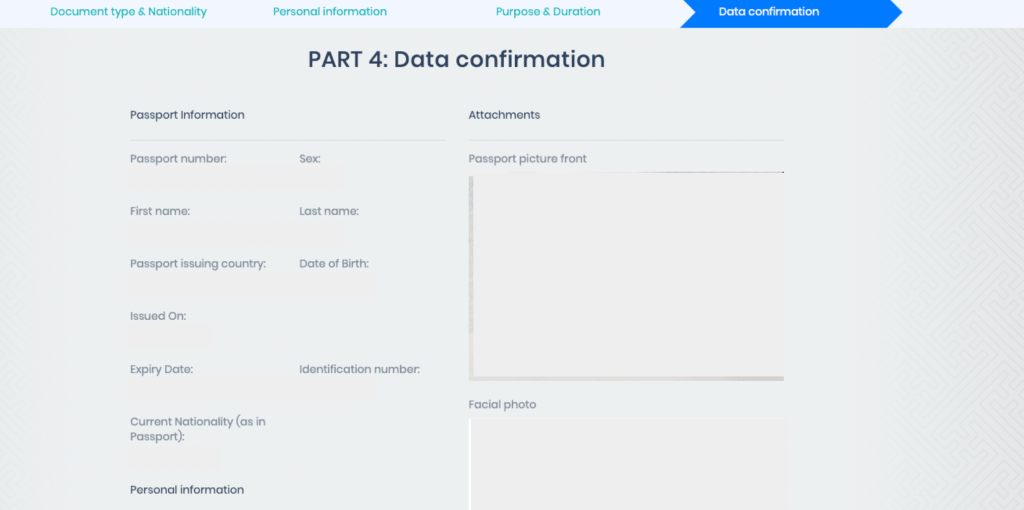
Task: Click the Identification number label
Action: click(359, 369)
